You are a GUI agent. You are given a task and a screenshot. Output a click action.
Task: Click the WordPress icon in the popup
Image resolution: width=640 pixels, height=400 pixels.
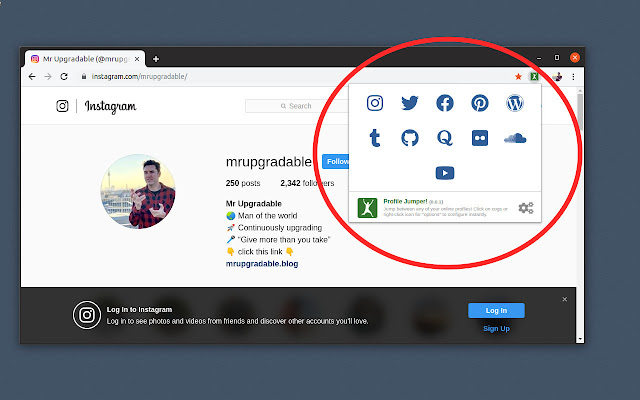click(x=515, y=103)
